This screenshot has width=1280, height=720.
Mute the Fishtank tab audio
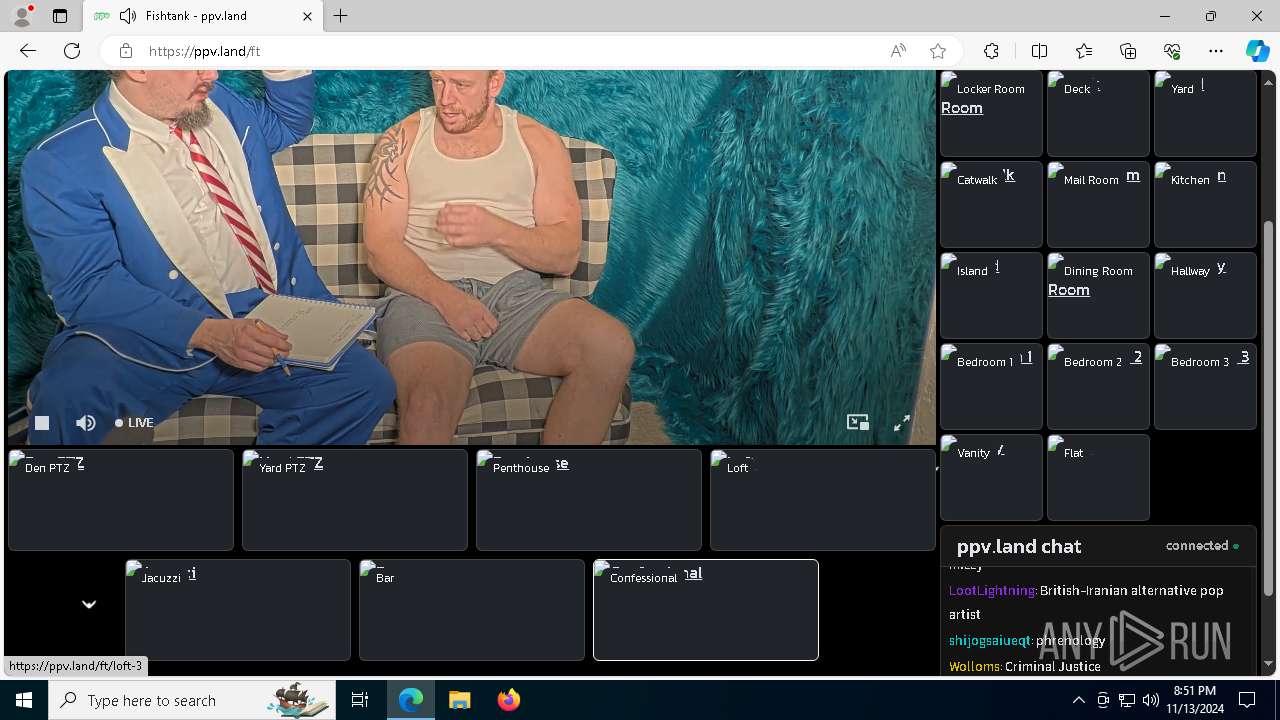click(x=128, y=16)
